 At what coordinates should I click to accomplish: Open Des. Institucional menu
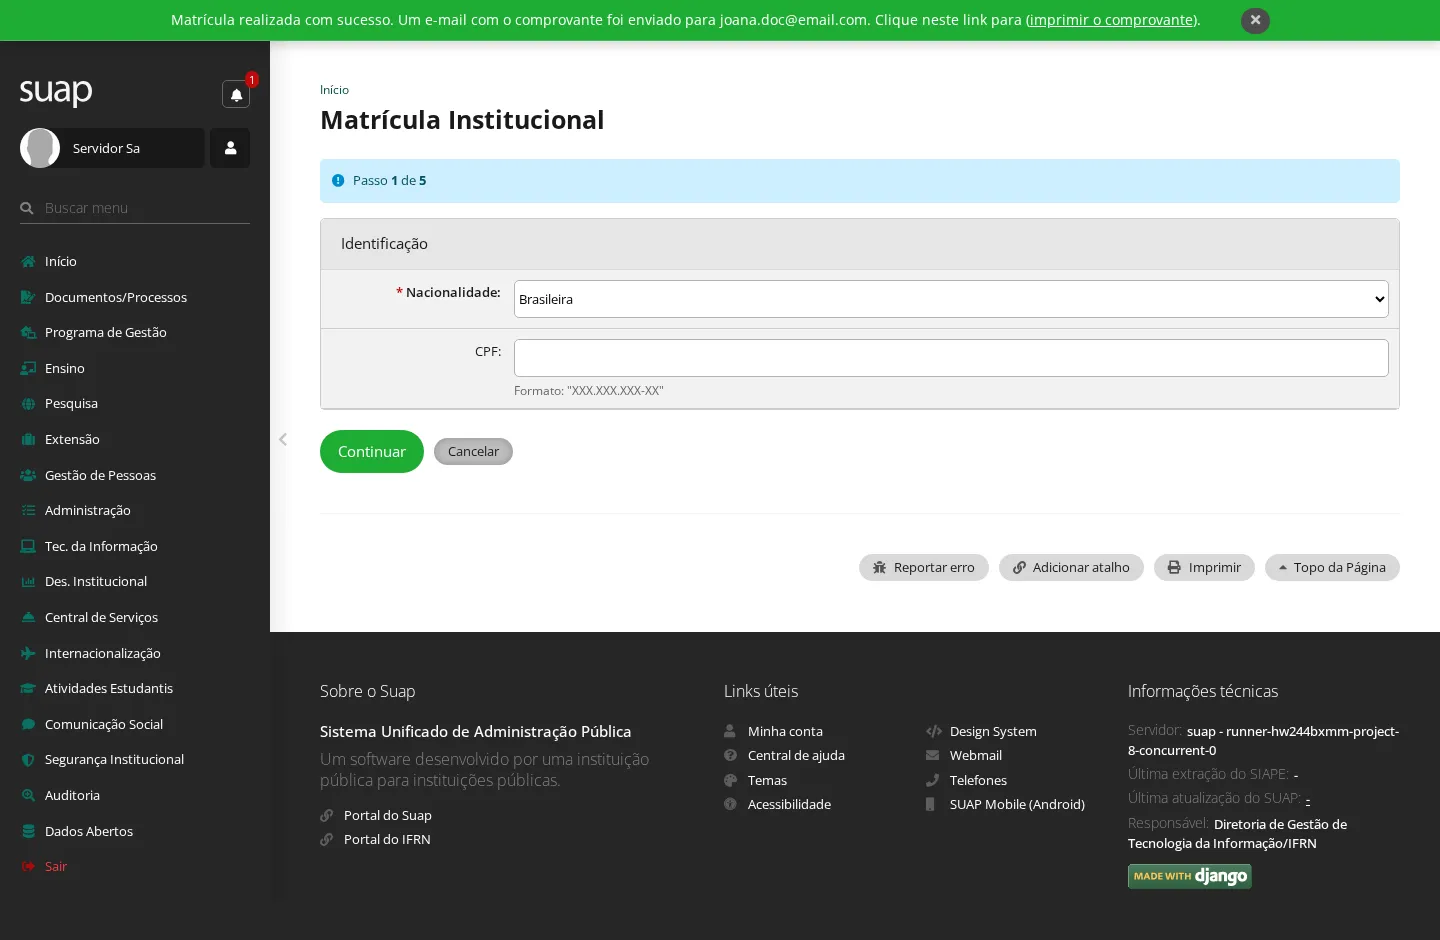click(x=135, y=581)
